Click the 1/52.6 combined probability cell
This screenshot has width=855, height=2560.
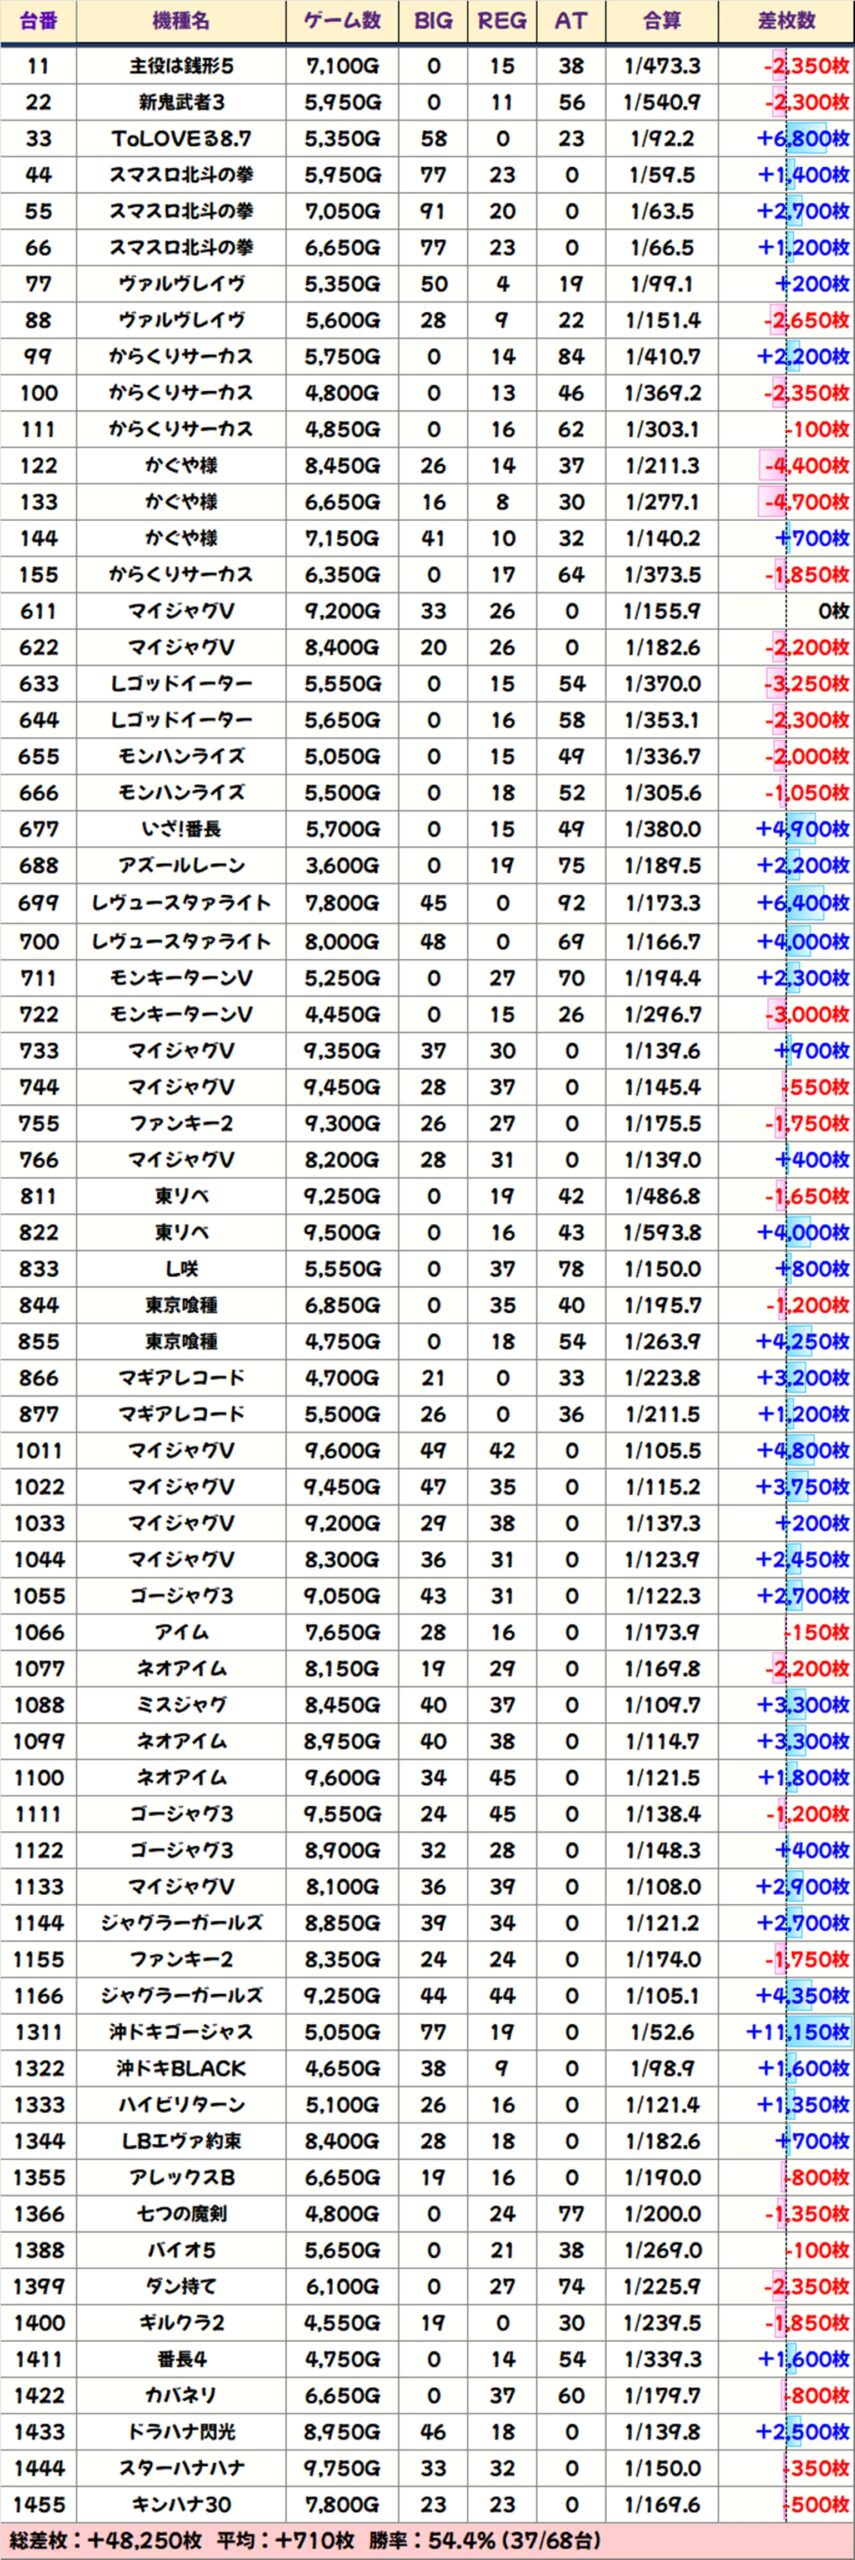(x=662, y=2031)
